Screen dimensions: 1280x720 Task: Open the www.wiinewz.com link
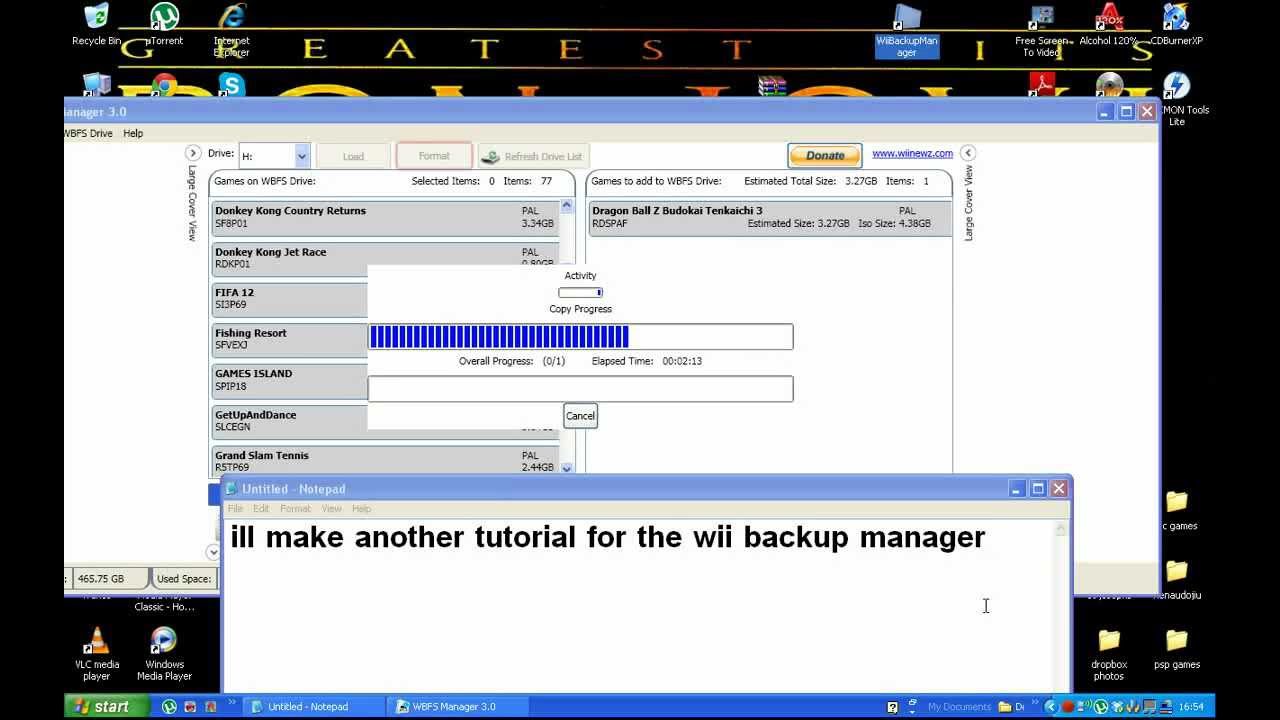coord(912,154)
